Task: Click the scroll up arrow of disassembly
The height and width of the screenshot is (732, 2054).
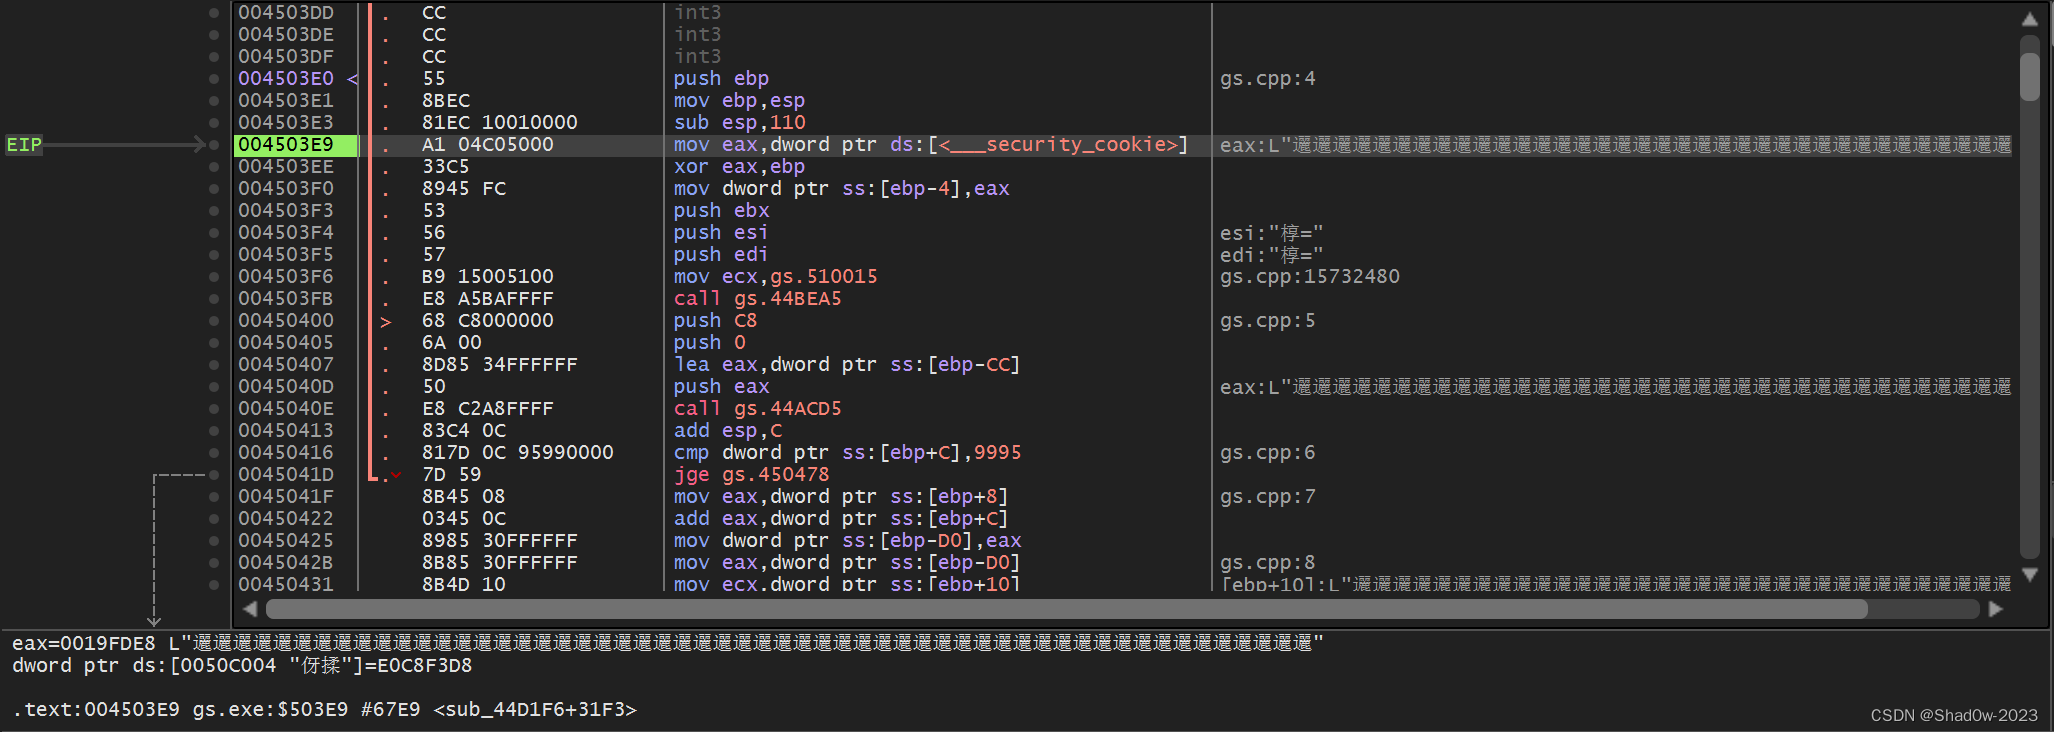Action: point(2029,19)
